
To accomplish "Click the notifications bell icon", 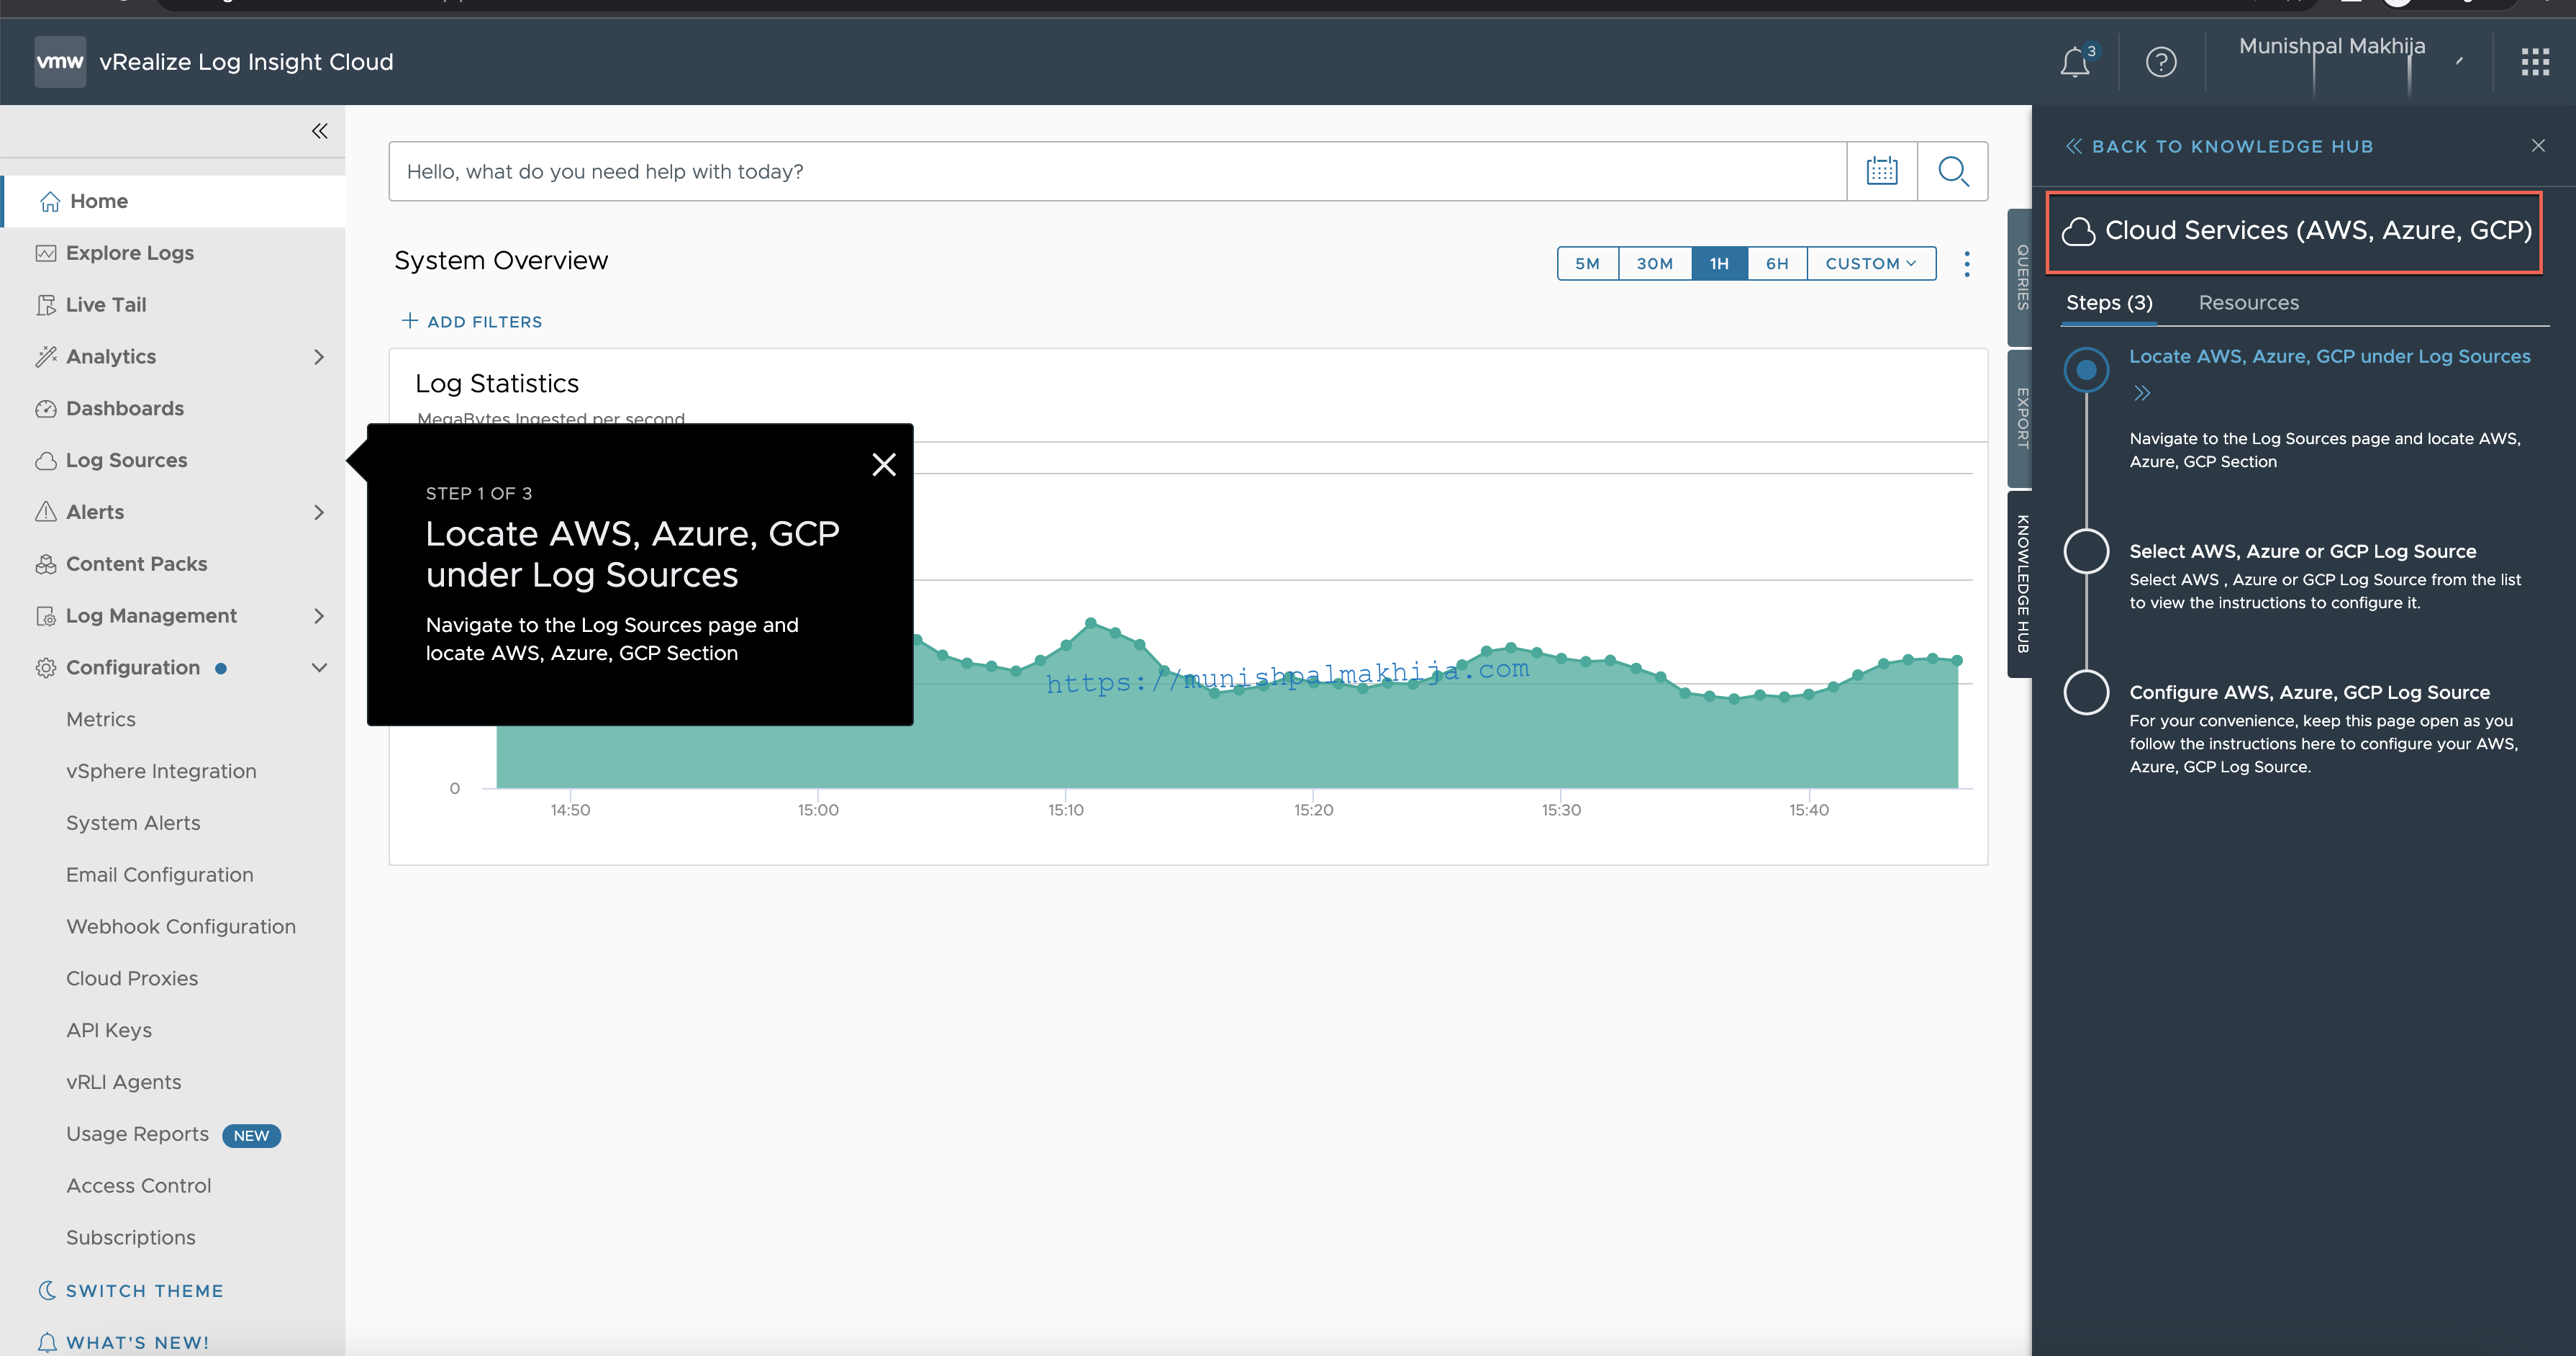I will 2075,63.
